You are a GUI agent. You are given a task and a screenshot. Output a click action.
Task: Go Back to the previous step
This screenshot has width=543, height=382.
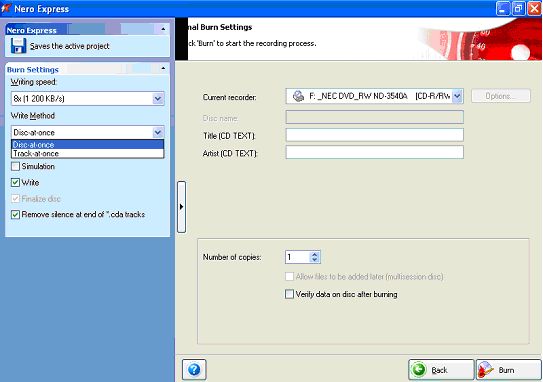[x=441, y=370]
